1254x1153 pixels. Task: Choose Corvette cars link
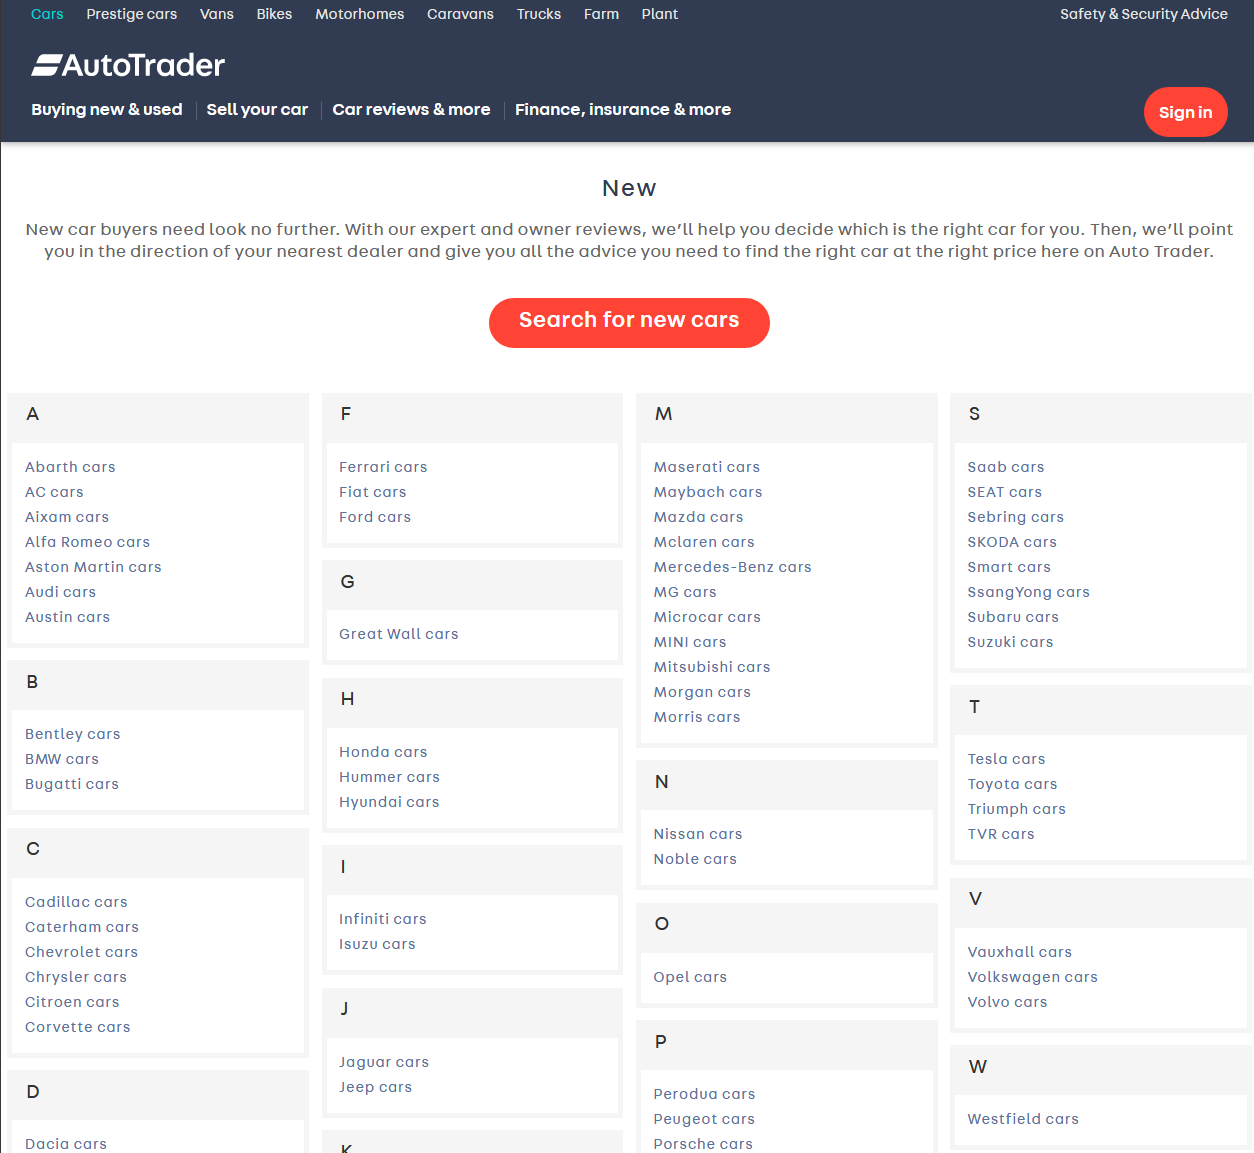(x=77, y=1027)
